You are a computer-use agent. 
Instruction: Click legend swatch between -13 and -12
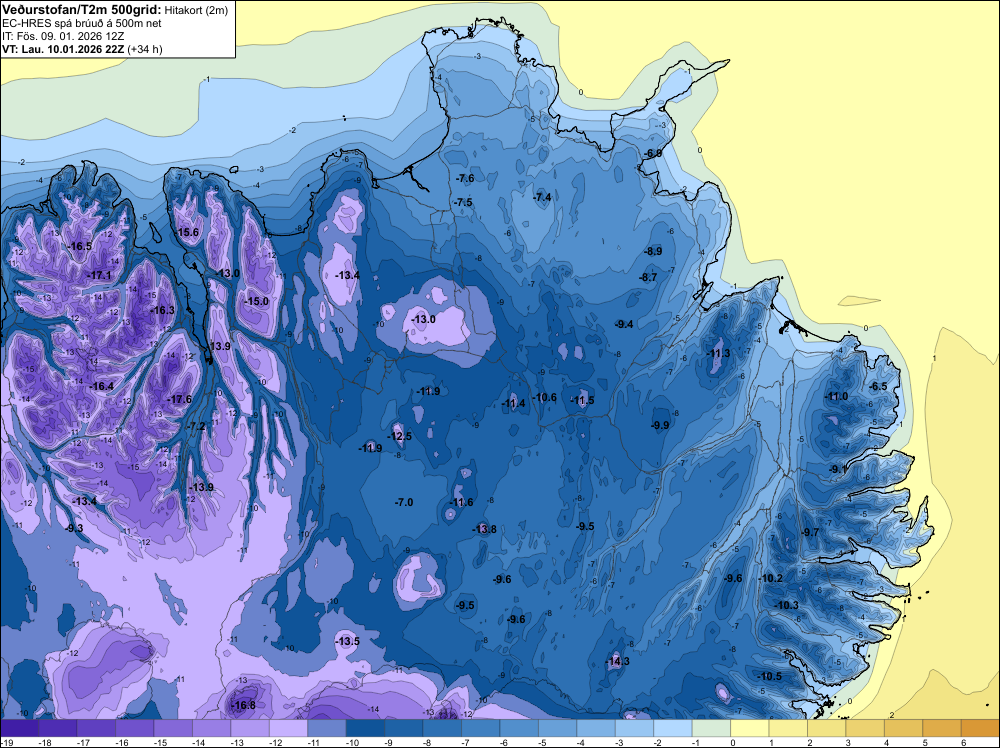coord(250,728)
